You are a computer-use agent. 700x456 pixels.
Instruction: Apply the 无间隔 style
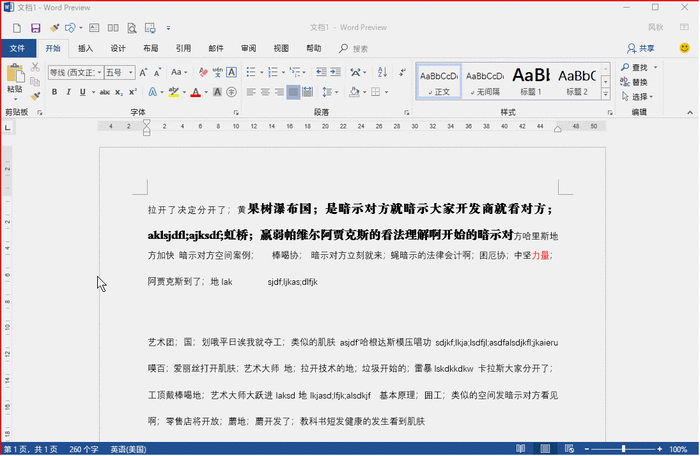(x=485, y=81)
